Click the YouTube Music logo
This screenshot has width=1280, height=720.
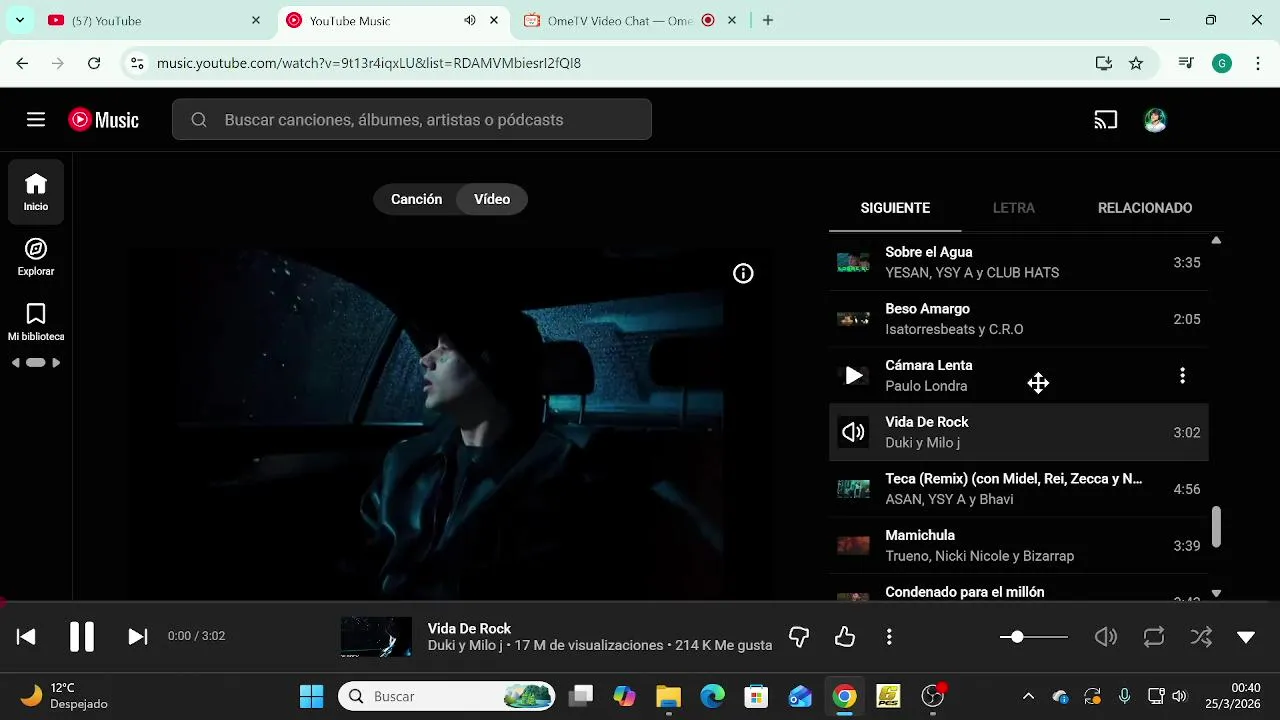click(x=103, y=120)
